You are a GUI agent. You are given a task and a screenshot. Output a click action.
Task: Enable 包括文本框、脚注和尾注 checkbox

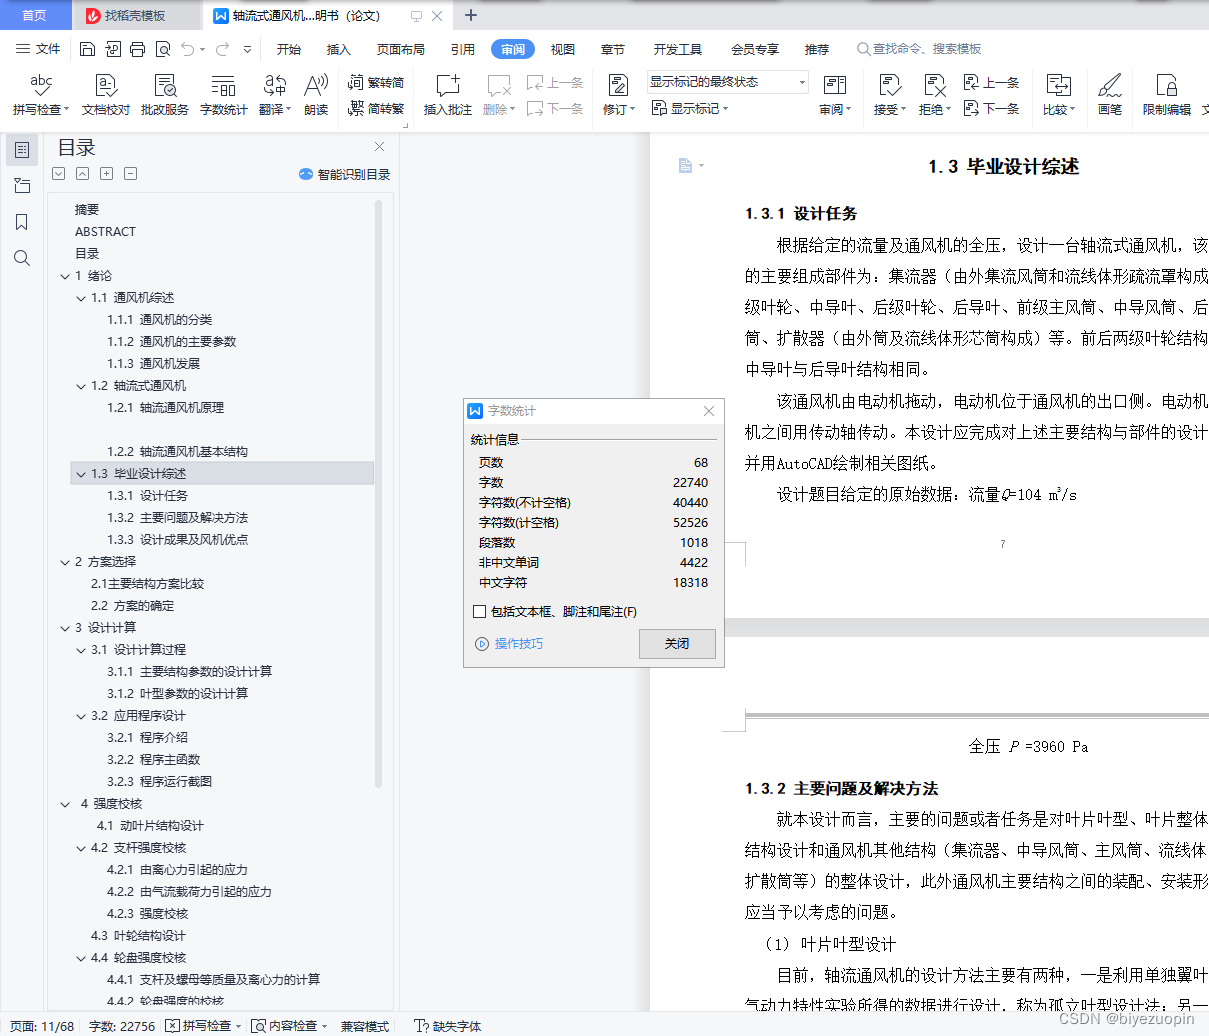(479, 611)
